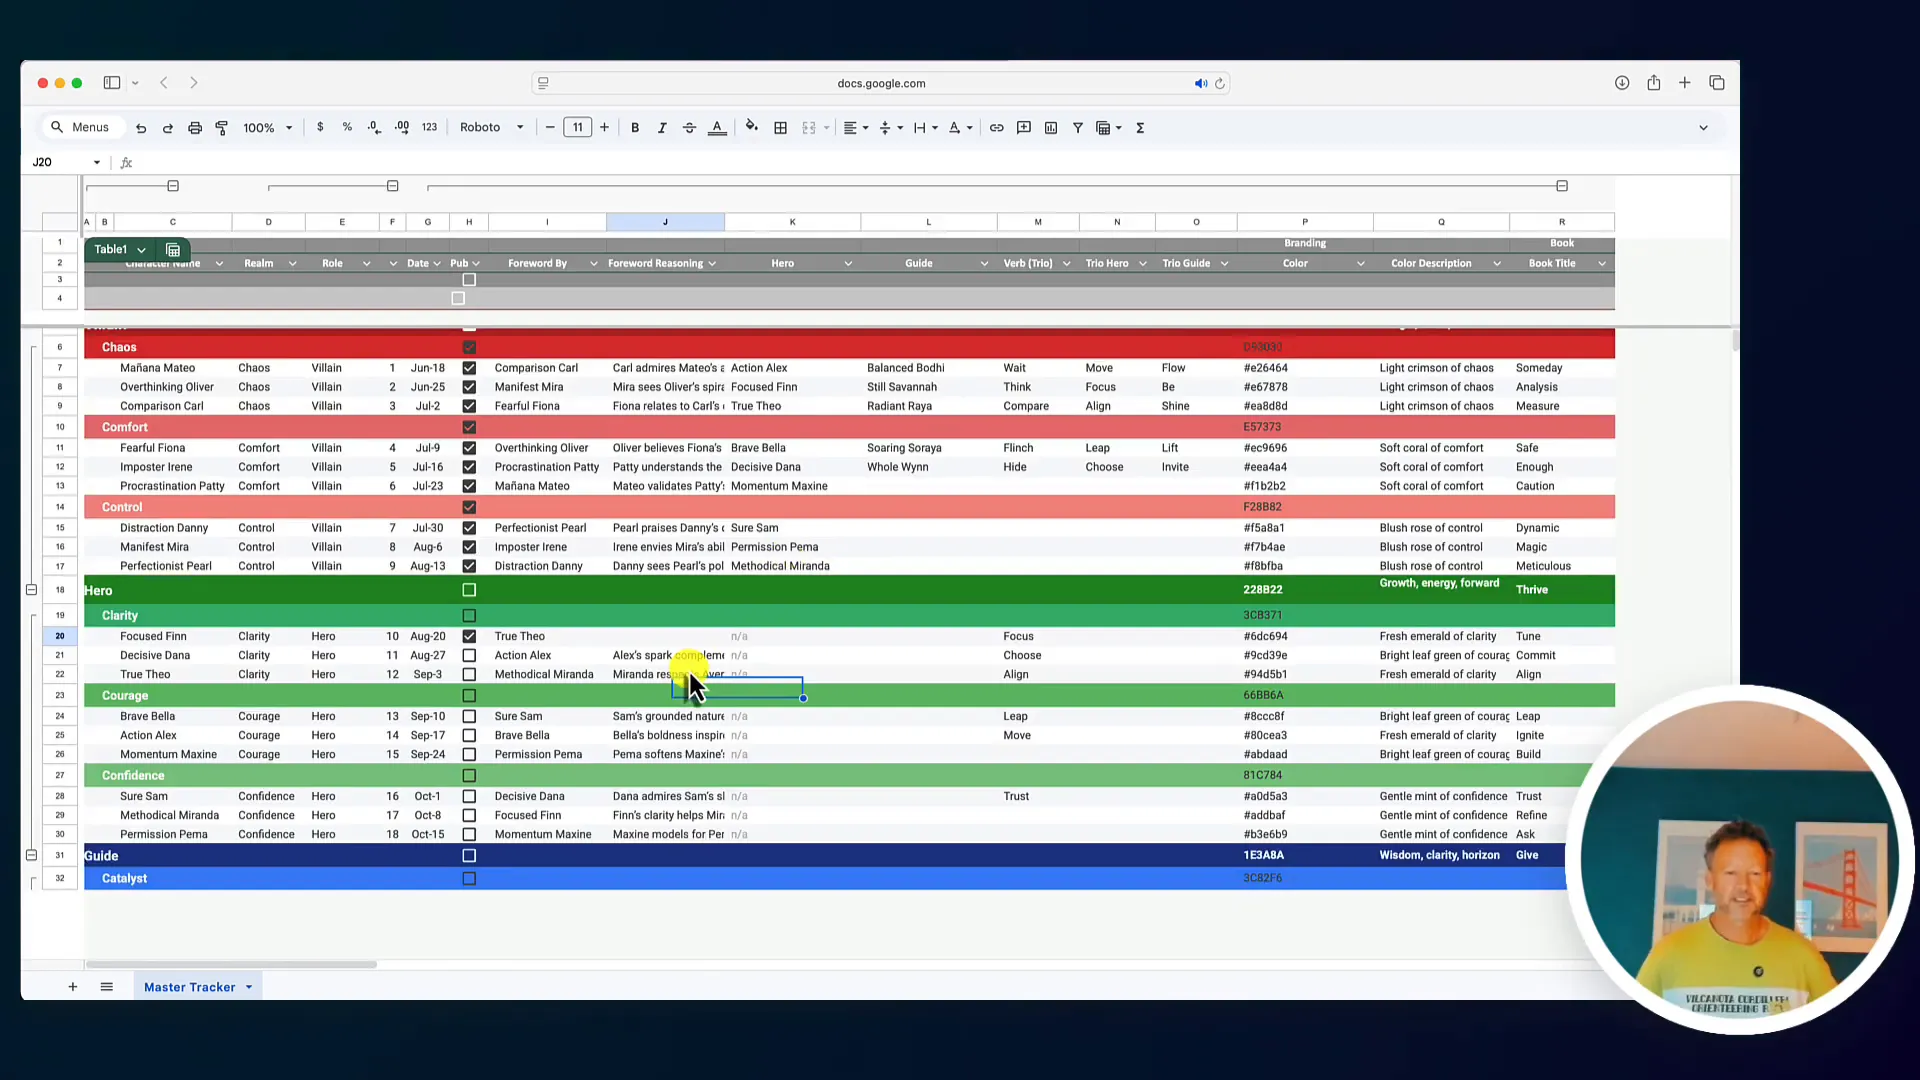Select the Format as currency icon
The image size is (1920, 1080).
[320, 127]
